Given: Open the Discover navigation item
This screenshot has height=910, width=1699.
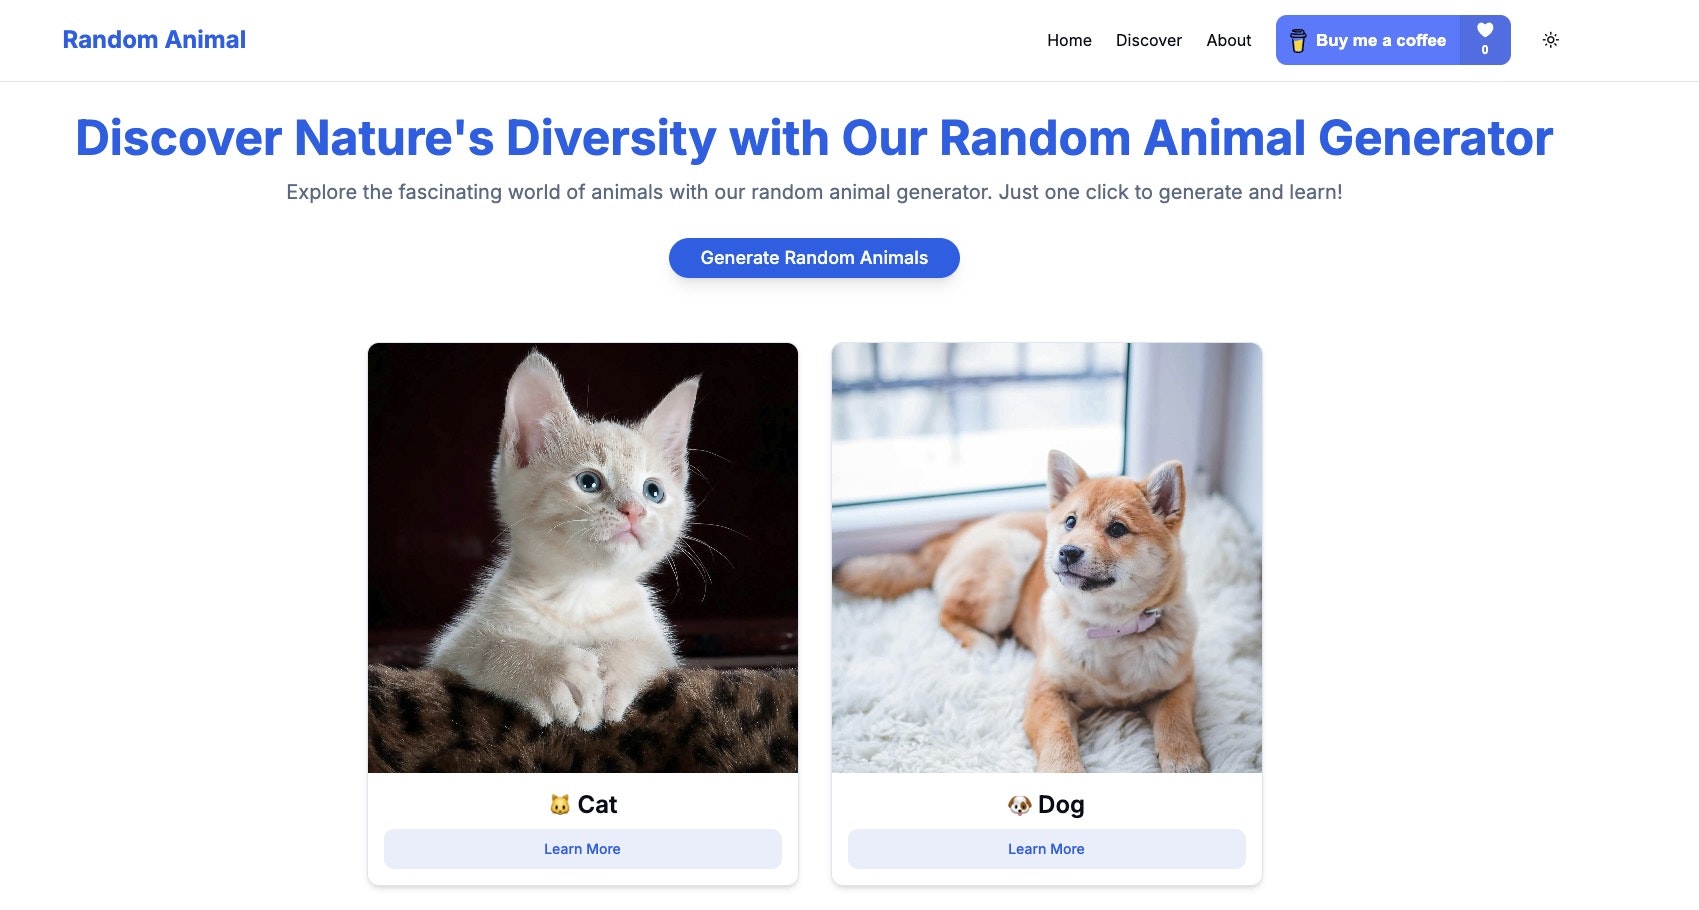Looking at the screenshot, I should point(1148,40).
